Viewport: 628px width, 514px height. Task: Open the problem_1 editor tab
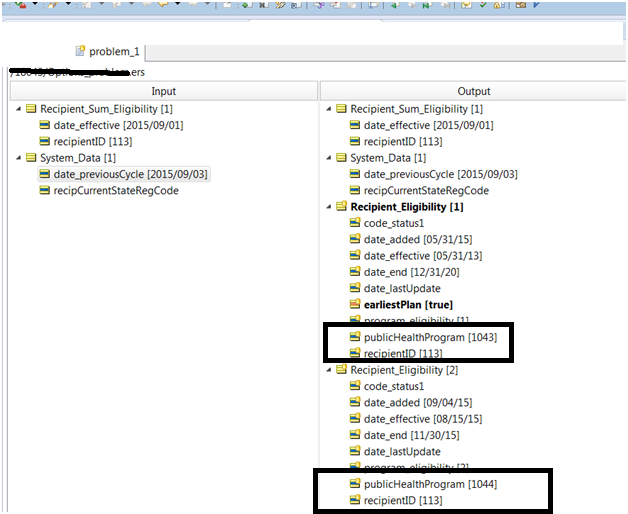108,52
